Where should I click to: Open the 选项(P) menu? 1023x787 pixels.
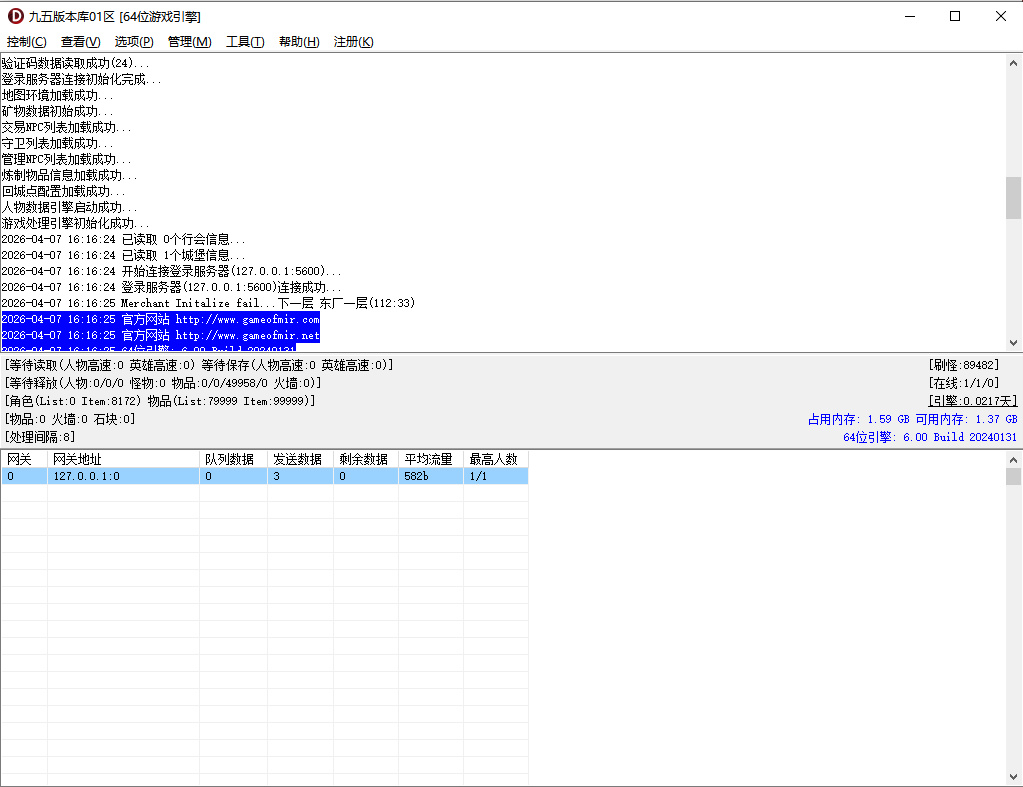click(x=134, y=42)
